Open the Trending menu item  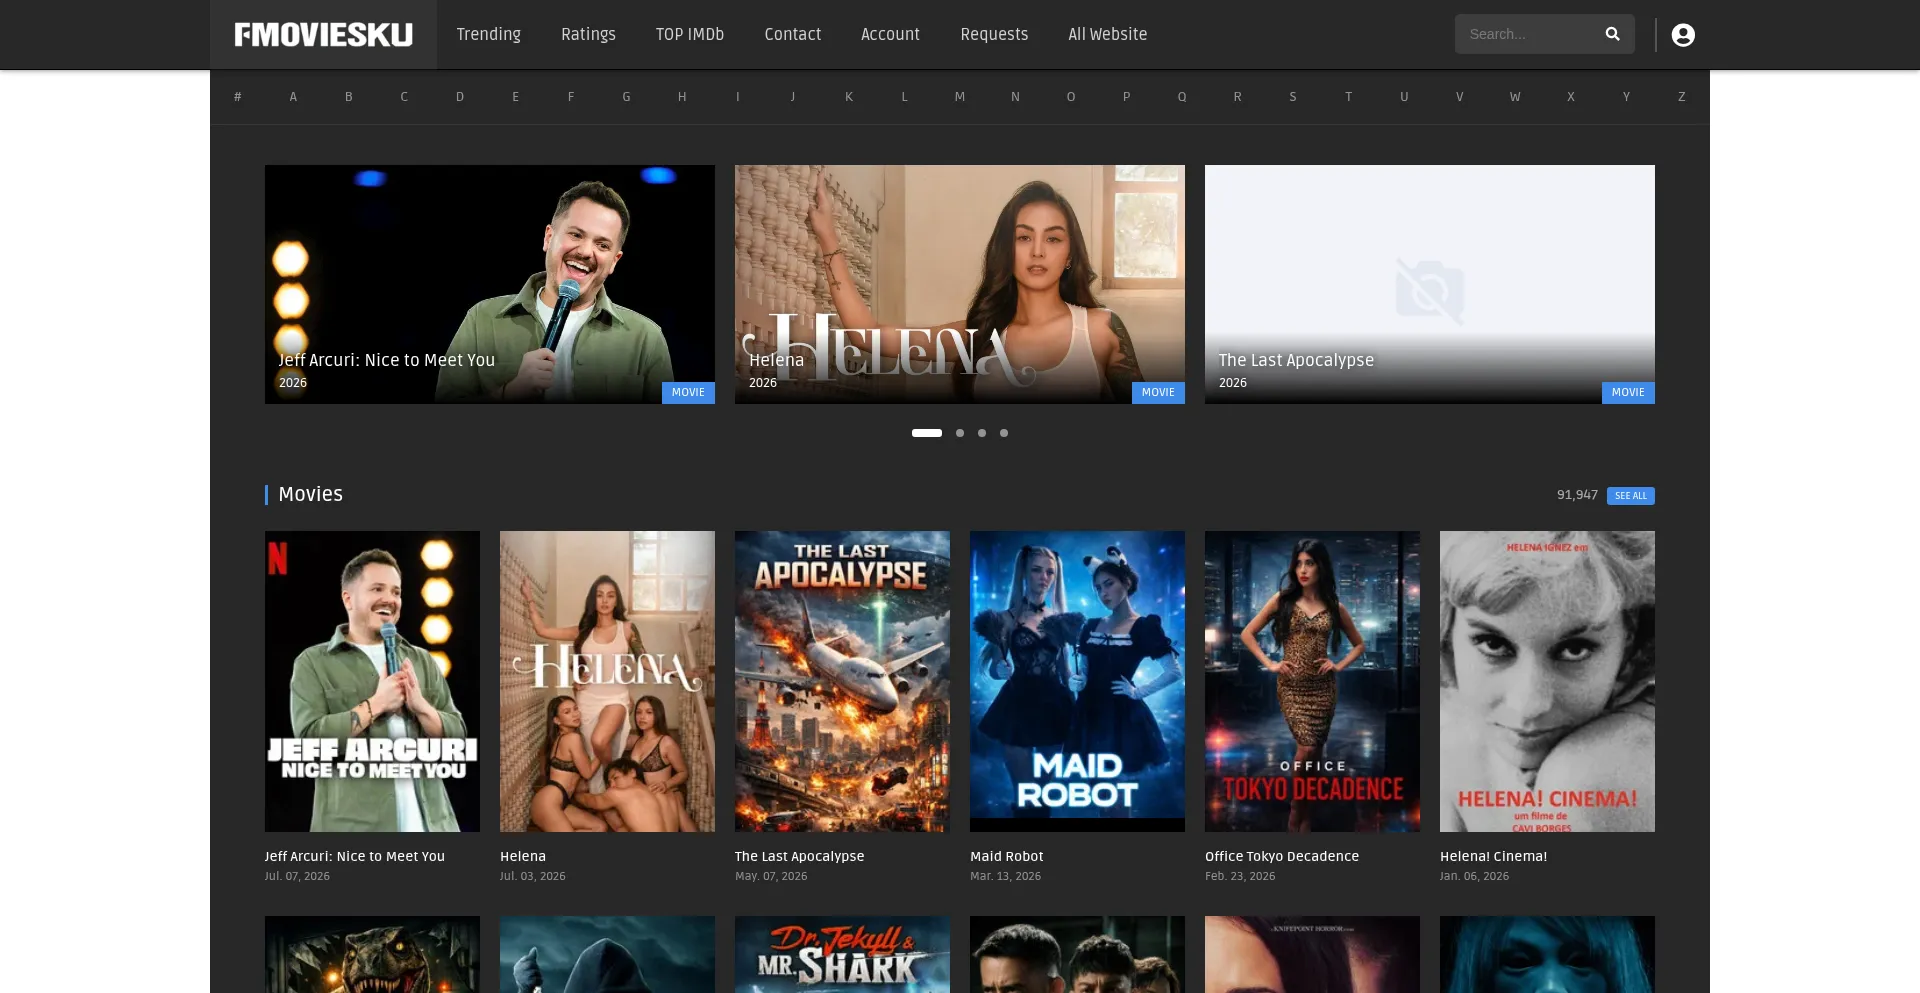coord(489,34)
